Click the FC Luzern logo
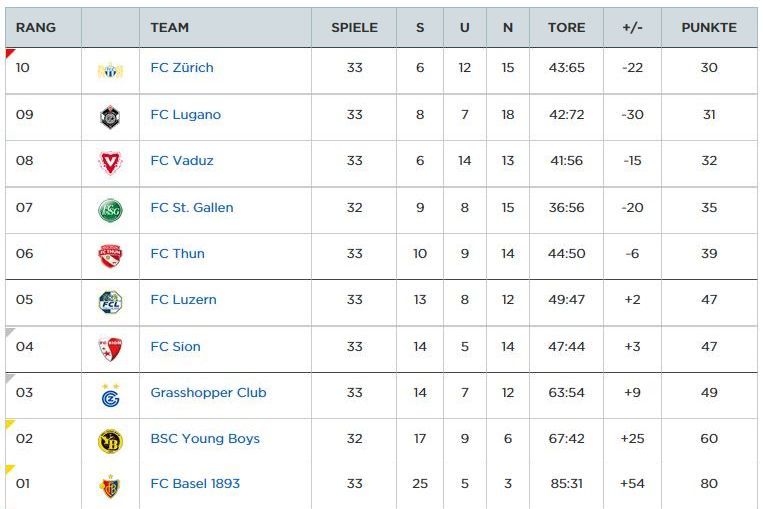The image size is (763, 509). (x=110, y=302)
